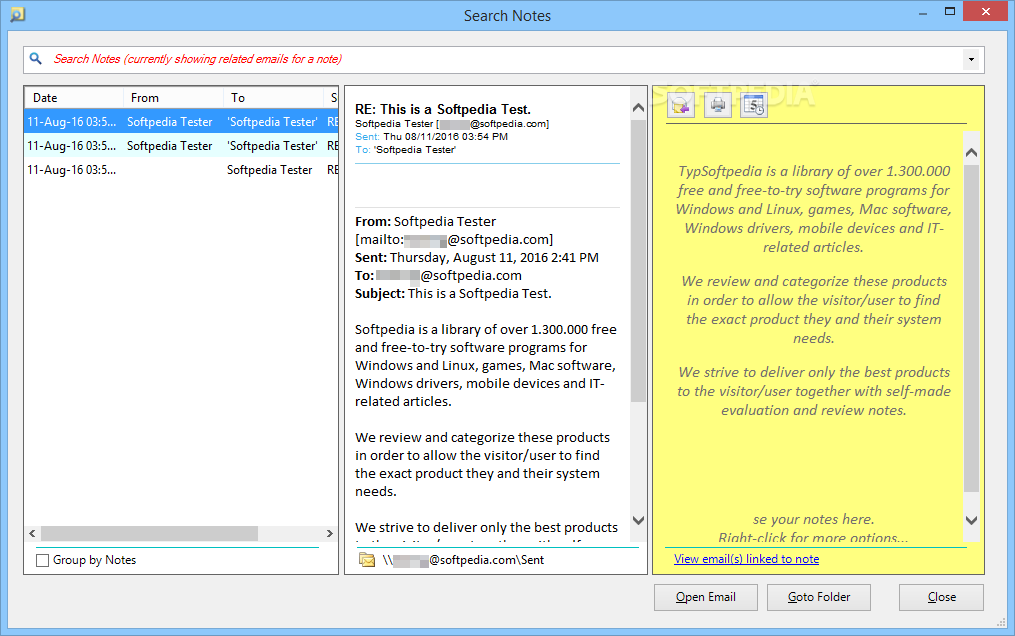Maximize the Search Notes window
This screenshot has height=636, width=1015.
click(950, 12)
